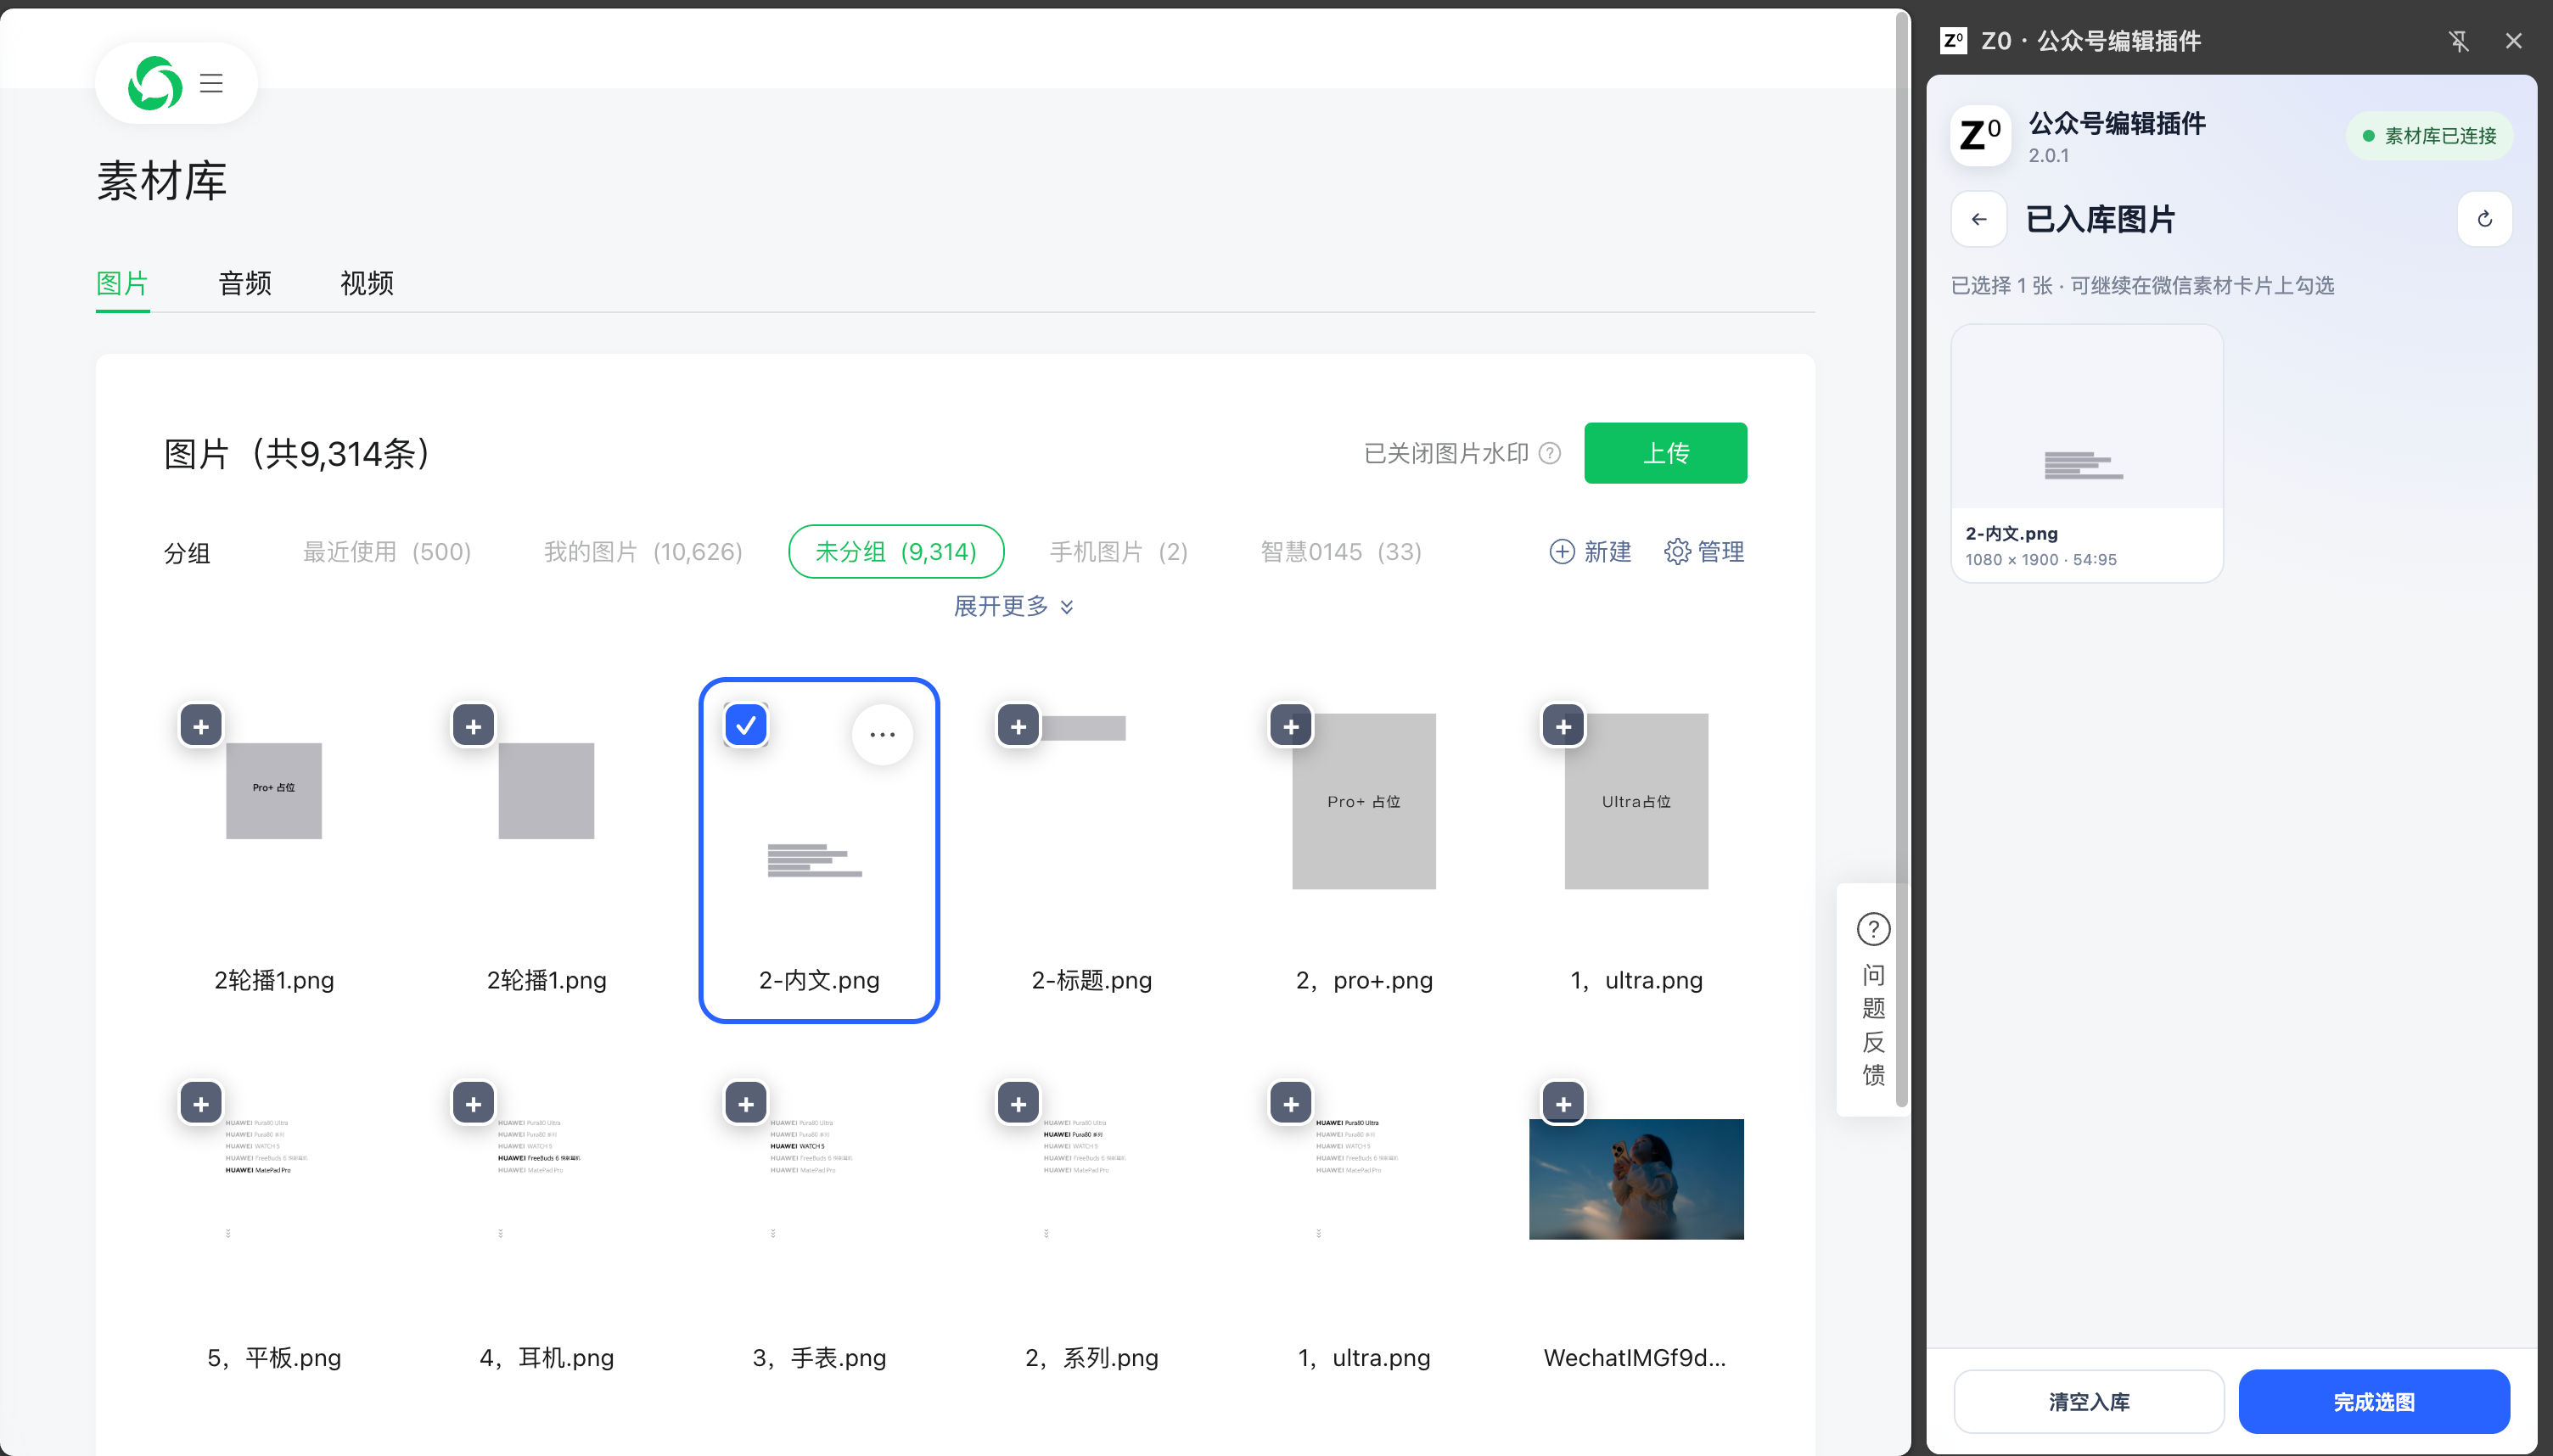Click the watermark help question icon

tap(1550, 454)
